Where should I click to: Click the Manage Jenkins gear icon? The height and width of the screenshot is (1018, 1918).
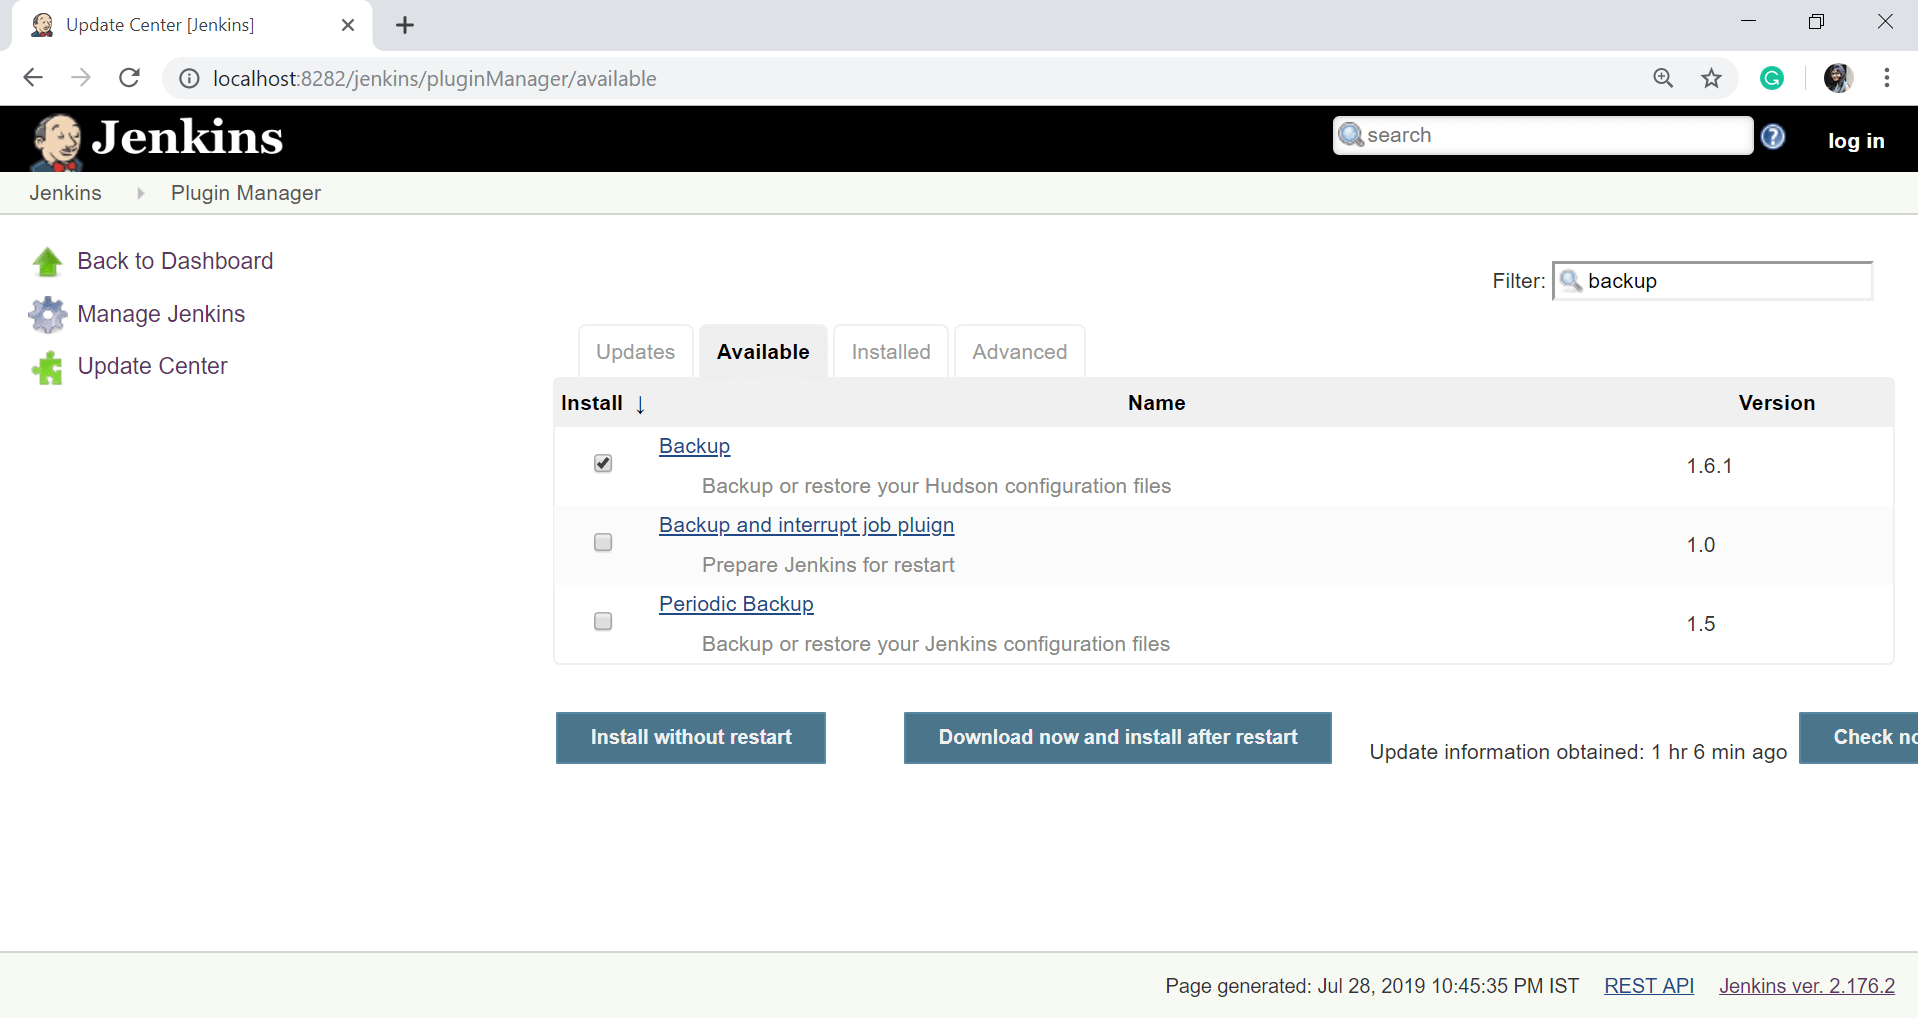tap(47, 315)
